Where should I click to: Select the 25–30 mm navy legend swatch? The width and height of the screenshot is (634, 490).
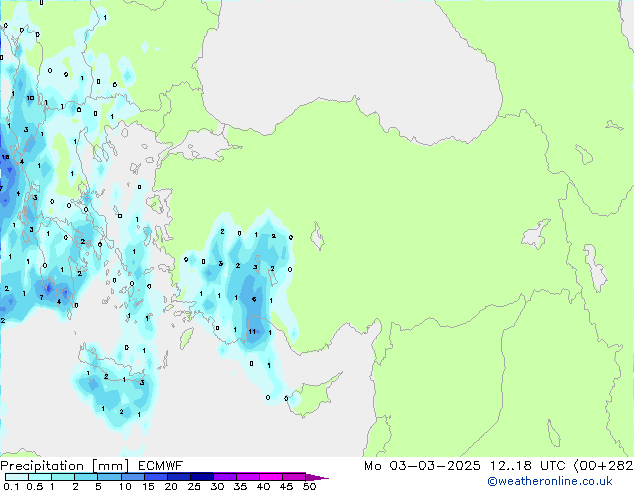coord(202,477)
